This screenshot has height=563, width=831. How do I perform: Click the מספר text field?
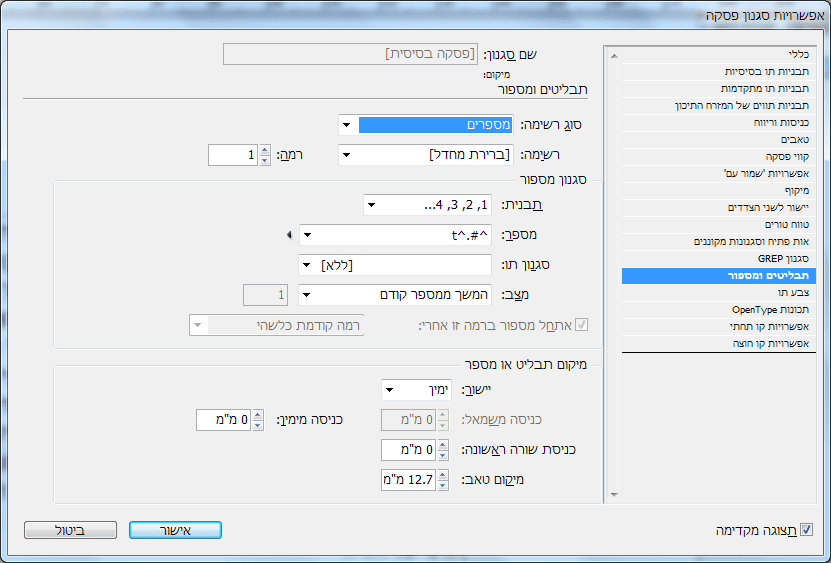click(x=403, y=235)
